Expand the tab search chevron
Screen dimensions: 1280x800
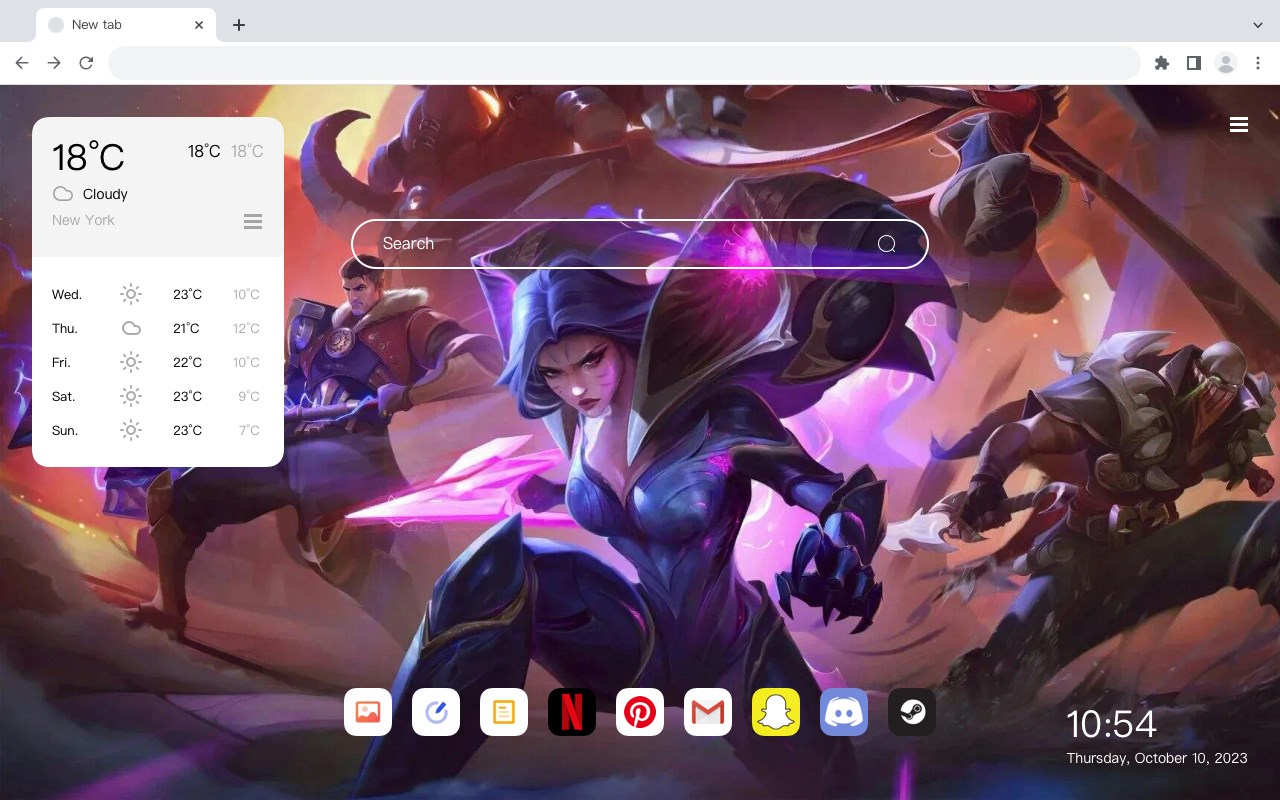point(1258,25)
